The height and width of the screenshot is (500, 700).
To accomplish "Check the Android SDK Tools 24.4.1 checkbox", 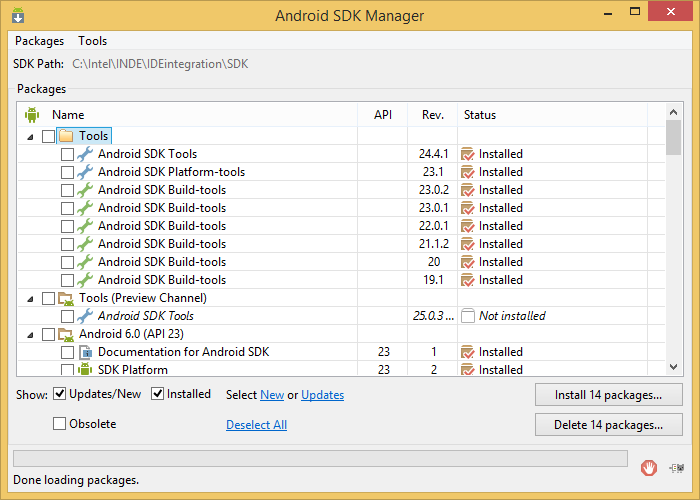I will pyautogui.click(x=67, y=154).
